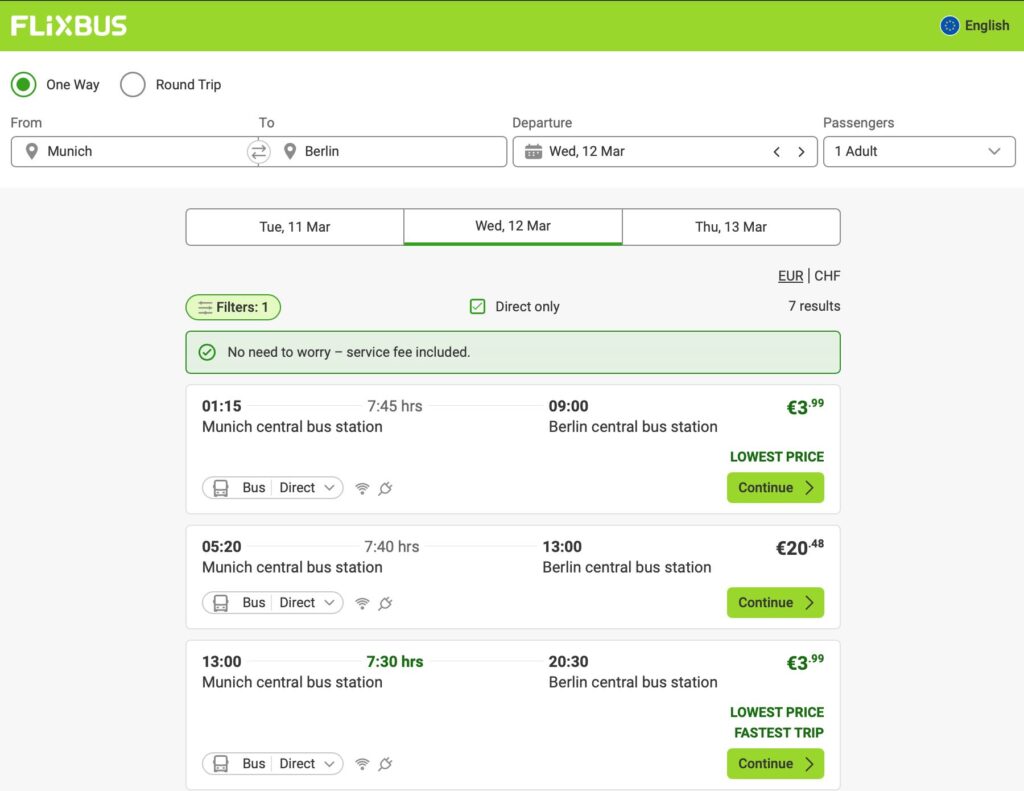Click the From field with Munich
Viewport: 1024px width, 791px height.
(x=135, y=152)
